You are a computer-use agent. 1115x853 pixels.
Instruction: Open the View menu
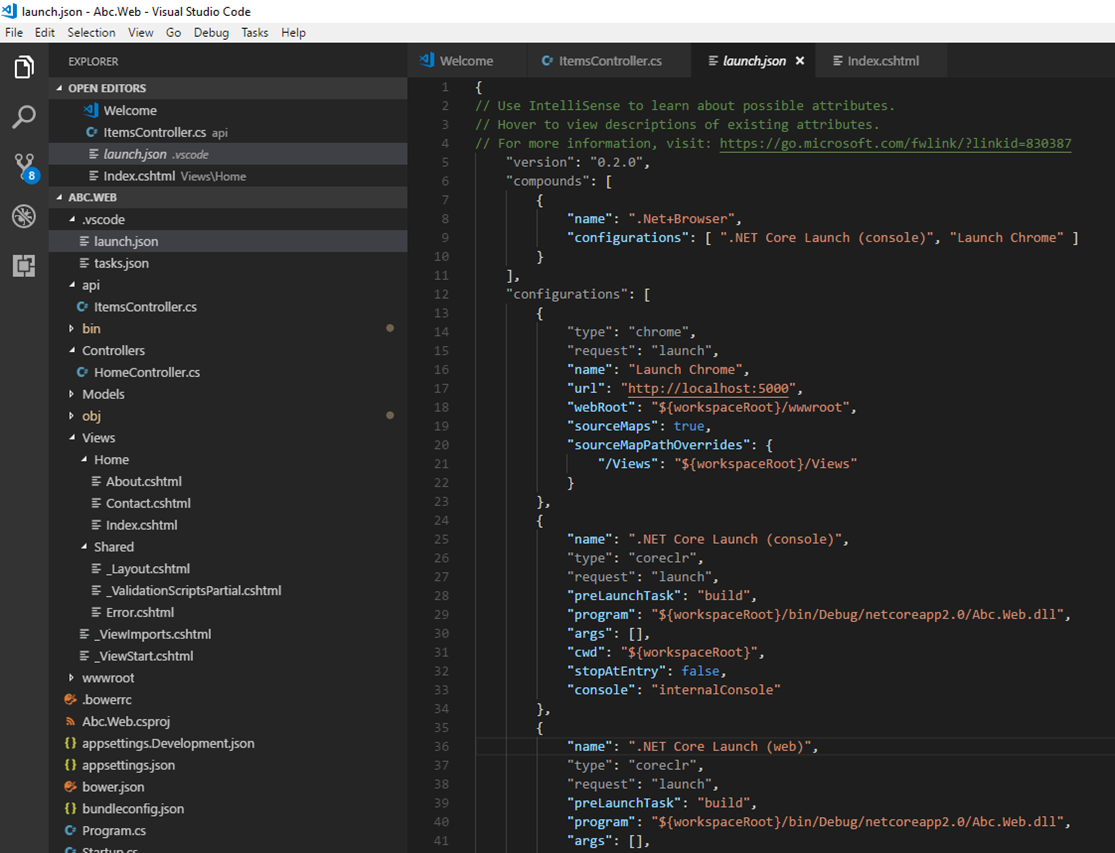click(x=141, y=33)
